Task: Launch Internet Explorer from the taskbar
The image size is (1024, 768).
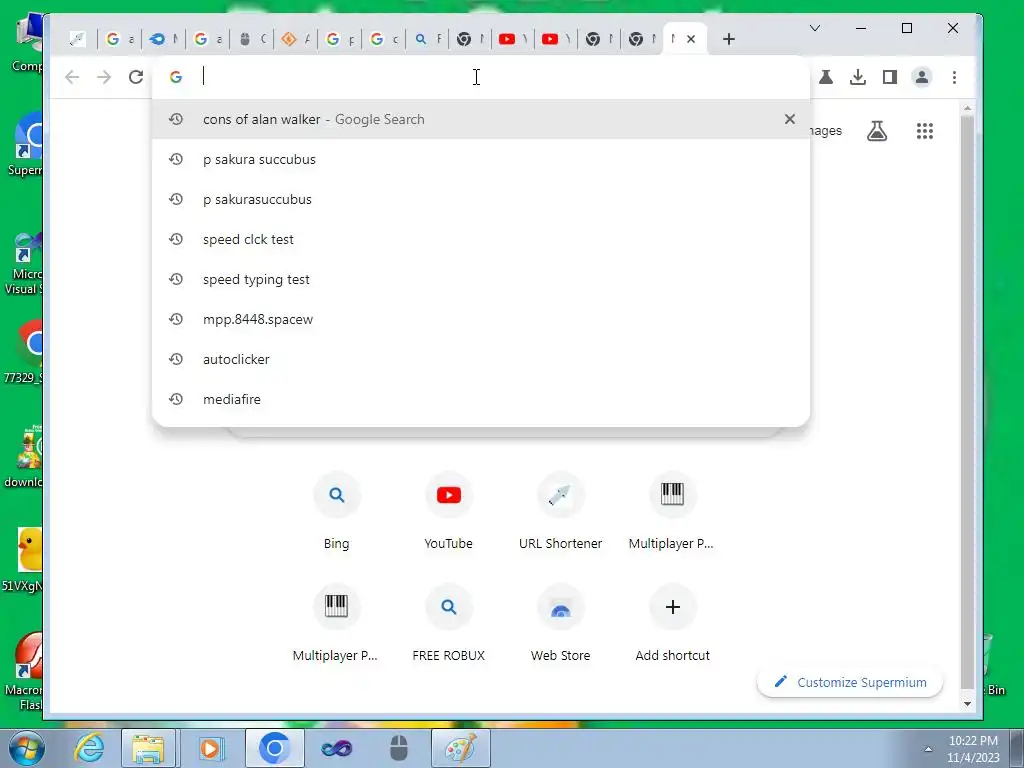Action: (x=89, y=748)
